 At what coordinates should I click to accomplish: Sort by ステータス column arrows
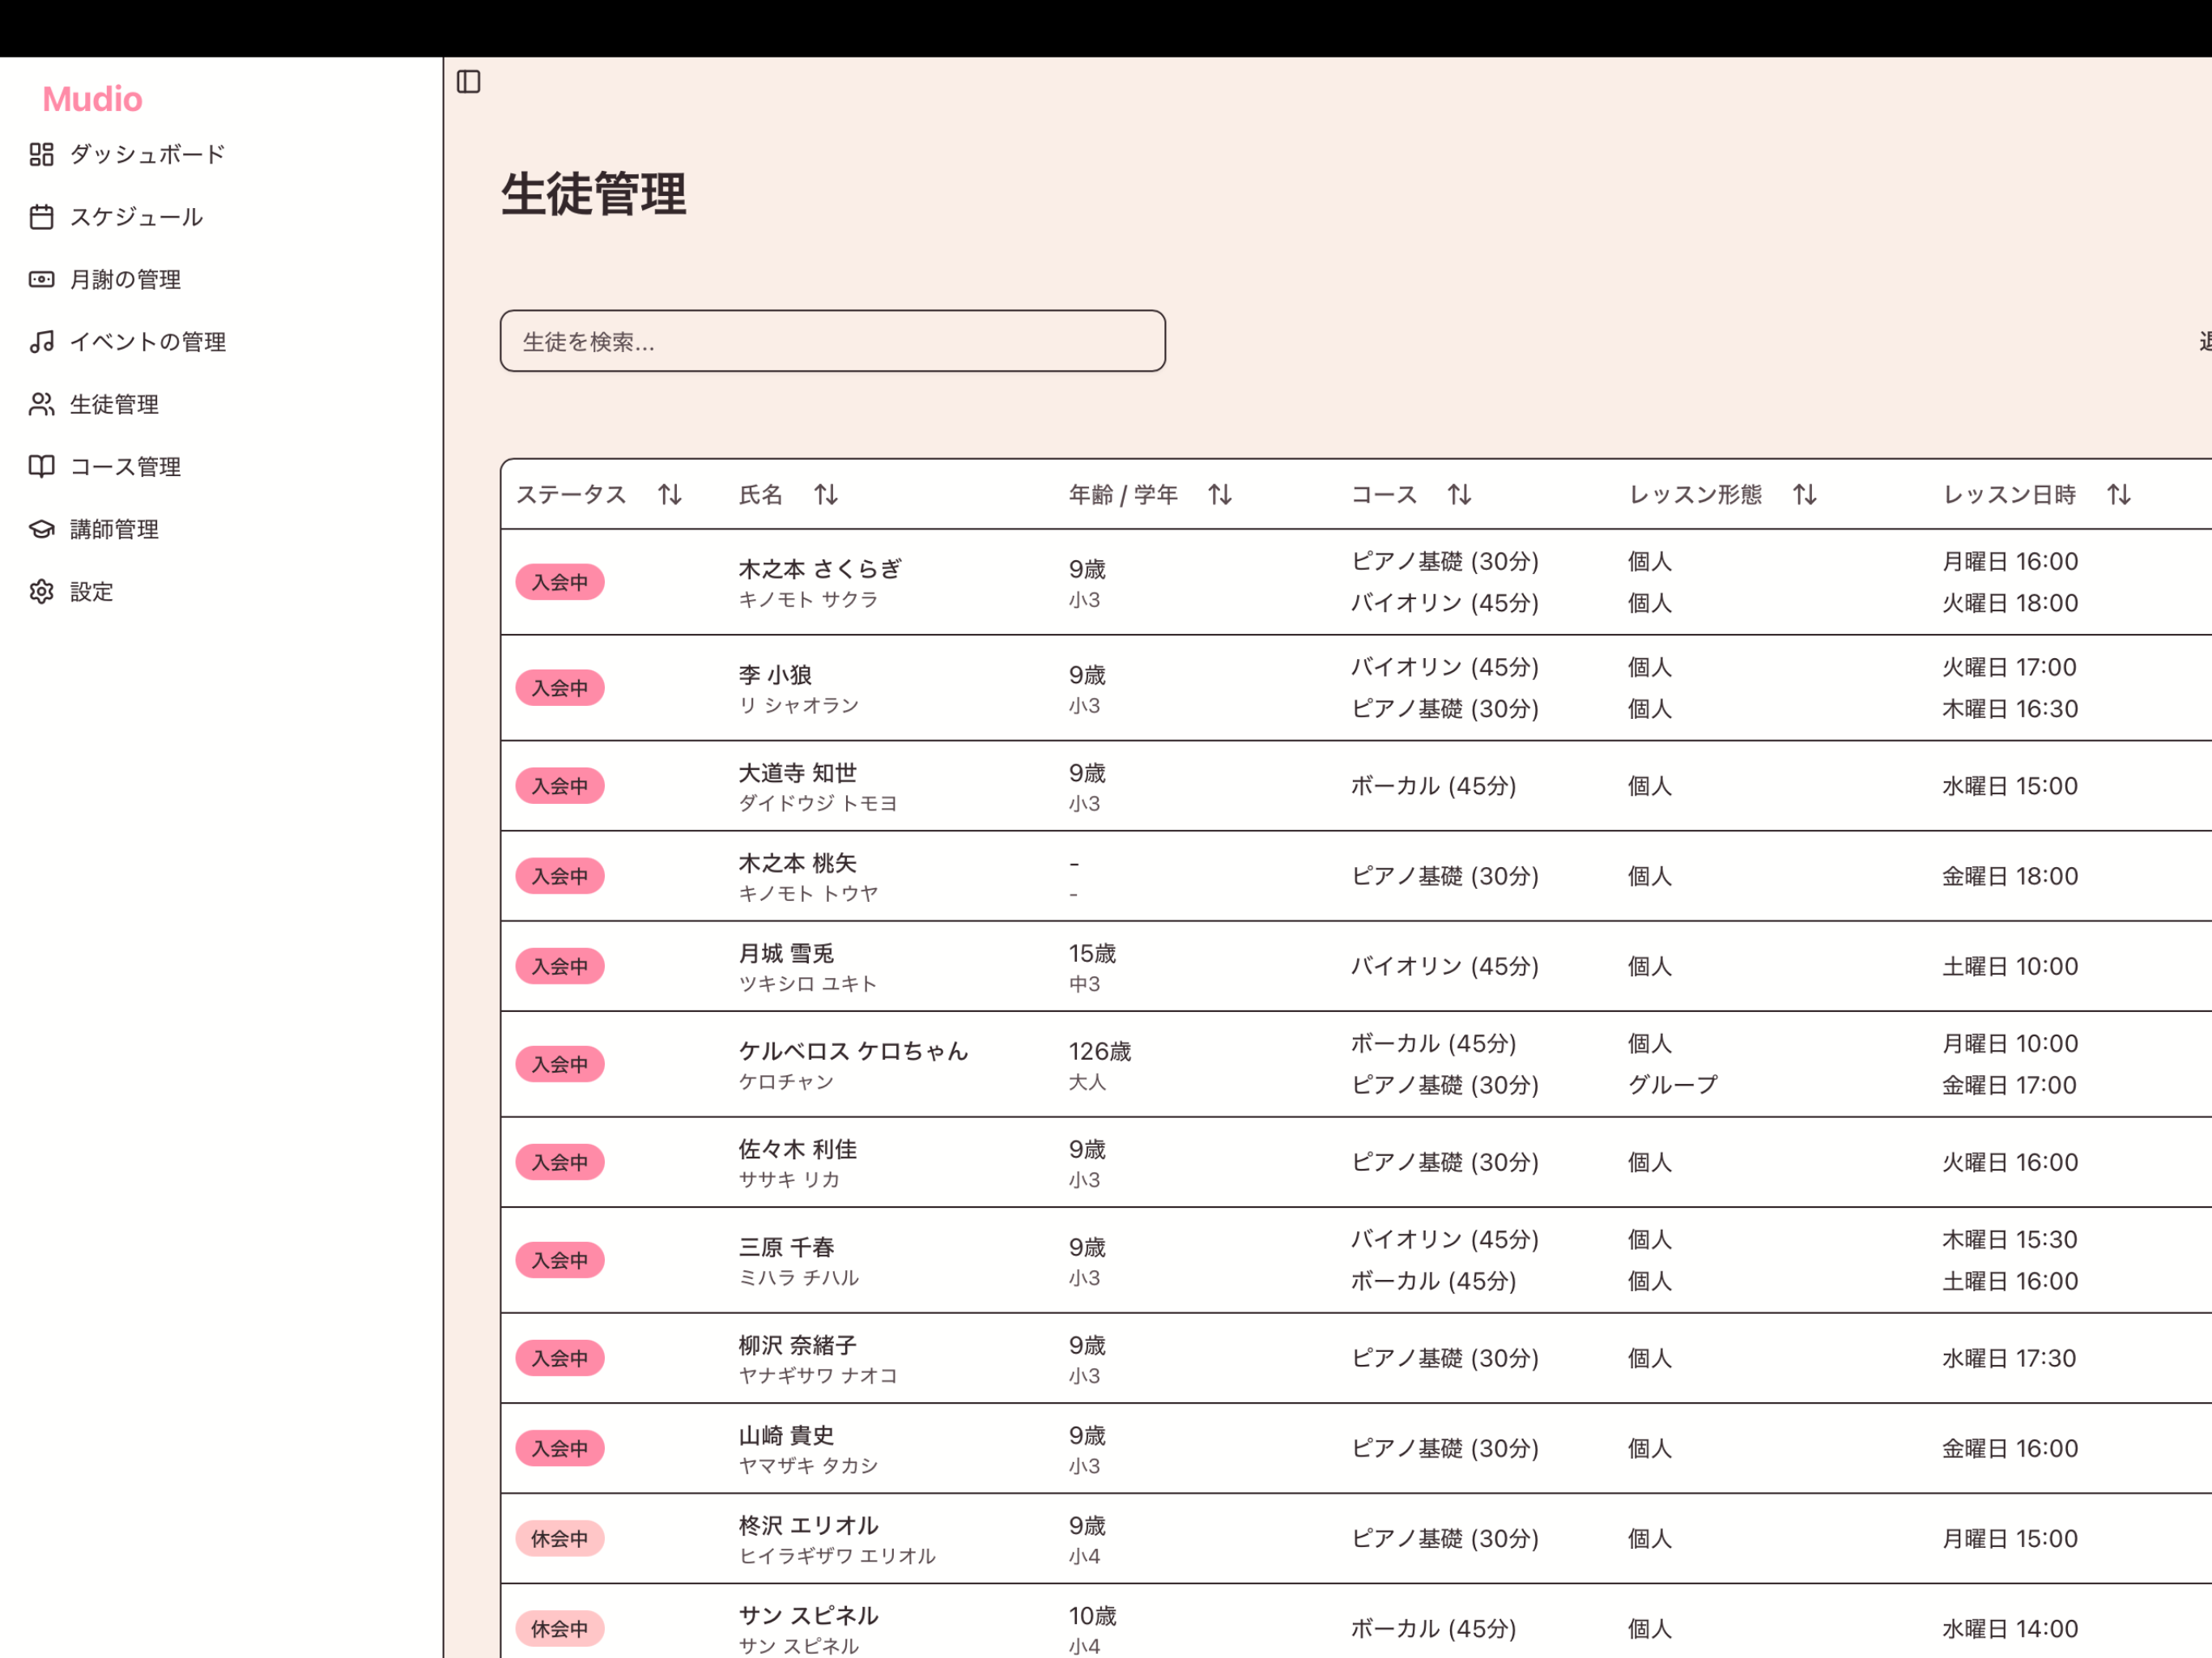point(670,494)
